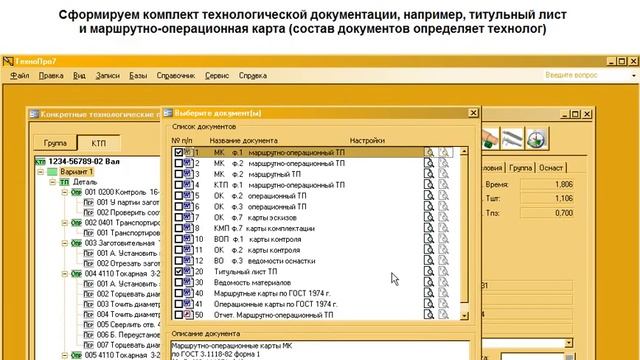The height and width of the screenshot is (360, 640).
Task: Click preview icon for 3 МК ф.2 маршрутный ТП
Action: point(429,174)
